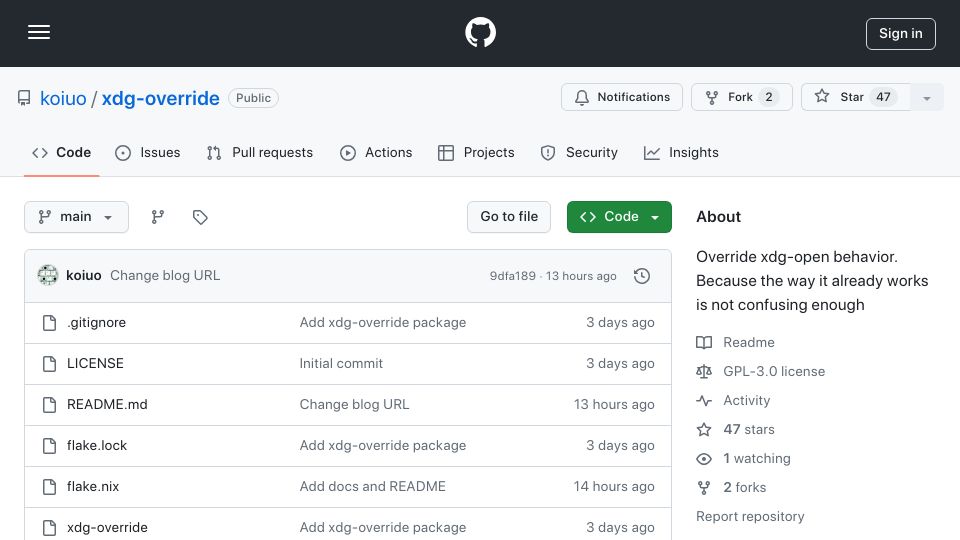Switch to the Actions tab
The height and width of the screenshot is (540, 960).
pyautogui.click(x=376, y=152)
